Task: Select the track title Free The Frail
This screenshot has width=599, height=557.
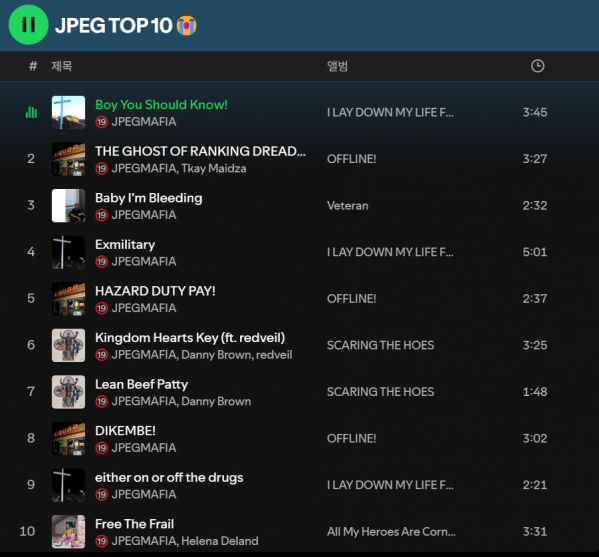Action: pos(134,524)
